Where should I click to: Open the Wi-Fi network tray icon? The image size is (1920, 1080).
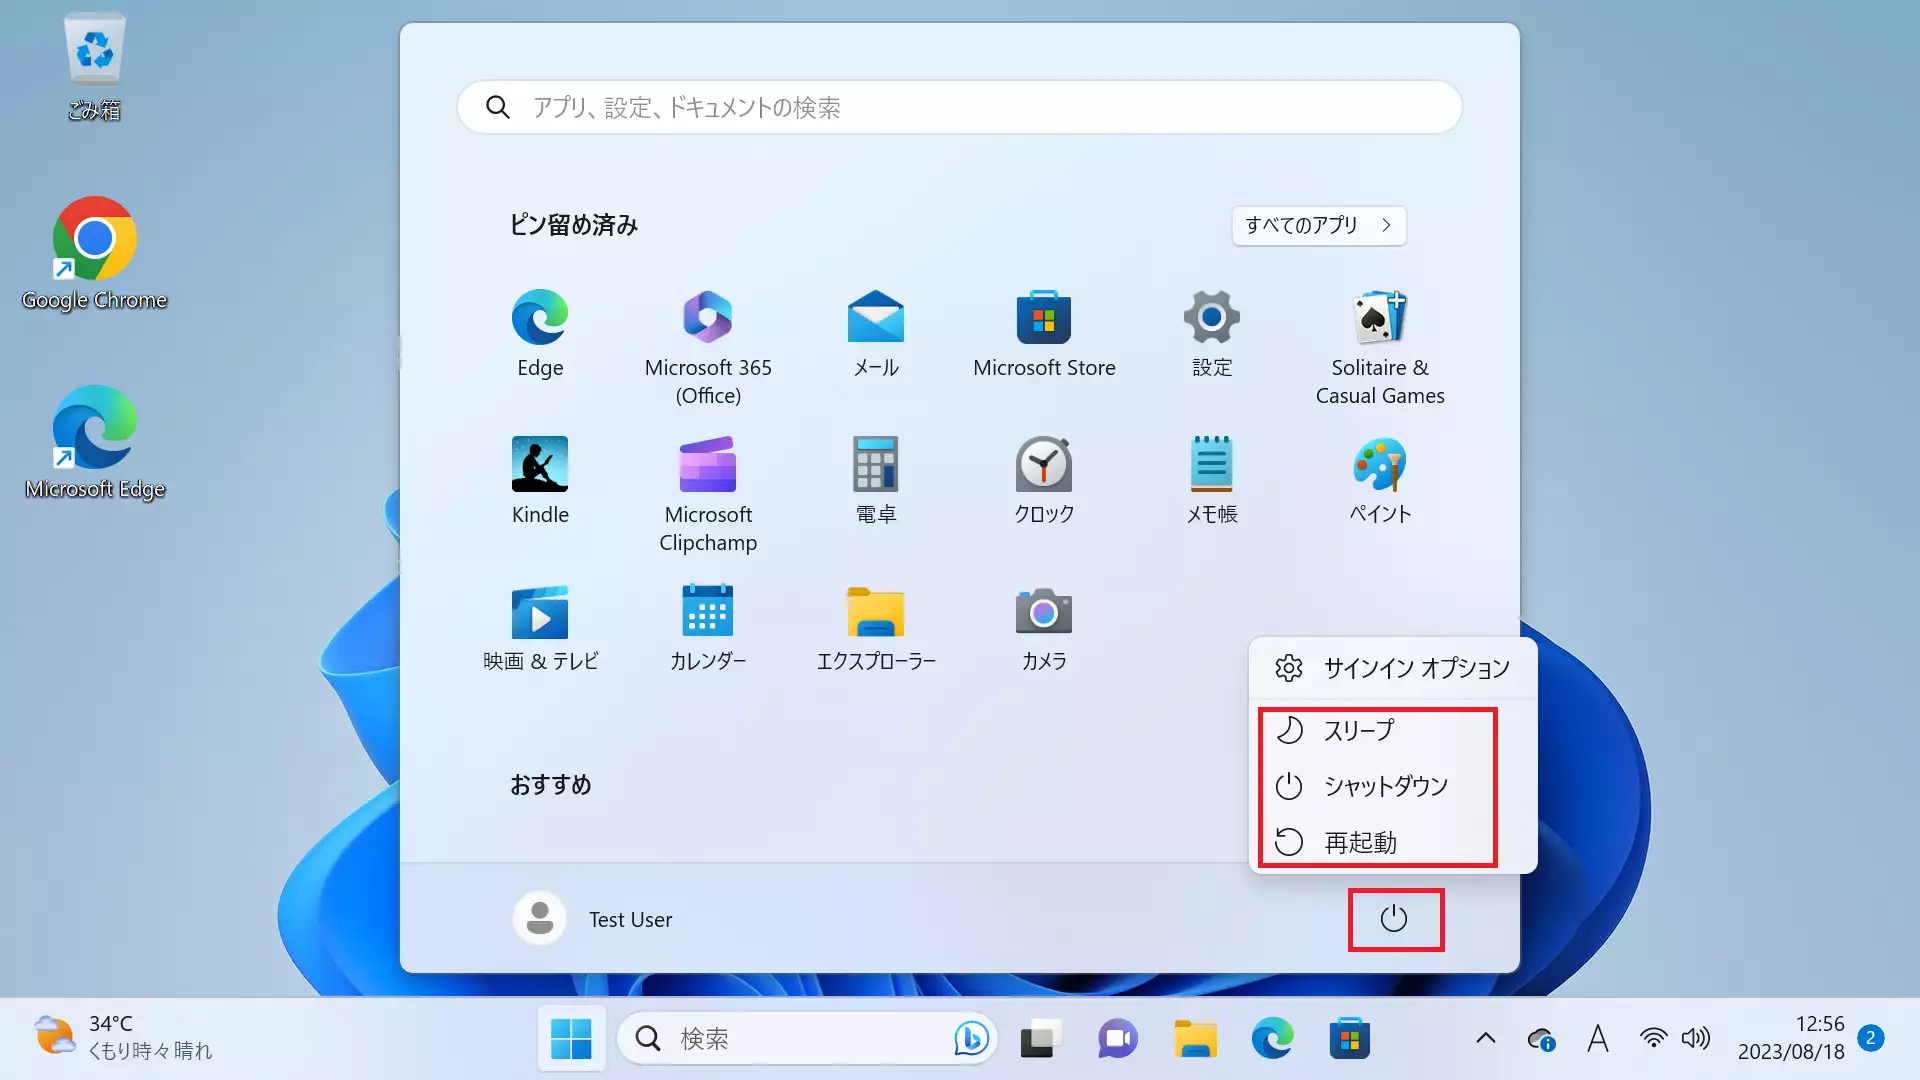coord(1654,1039)
